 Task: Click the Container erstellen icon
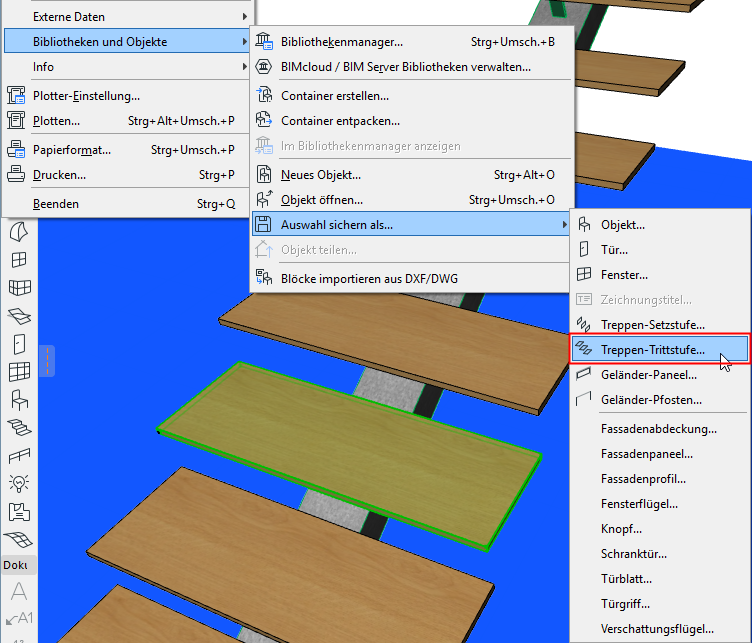264,95
